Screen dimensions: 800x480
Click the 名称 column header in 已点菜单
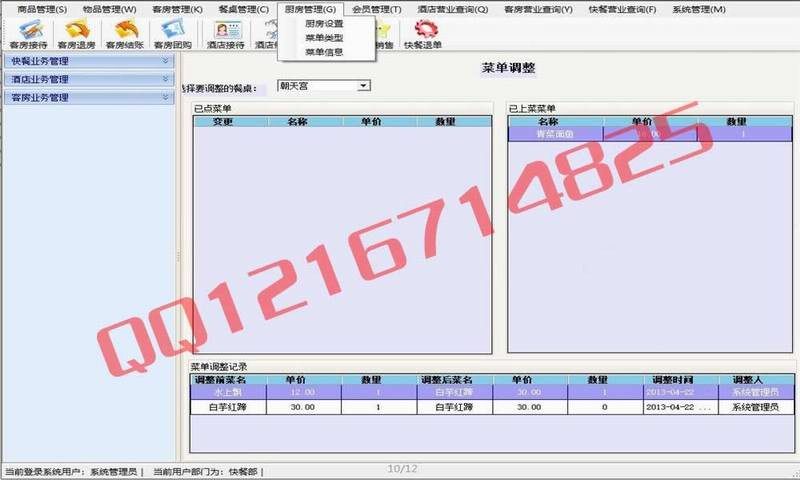305,121
